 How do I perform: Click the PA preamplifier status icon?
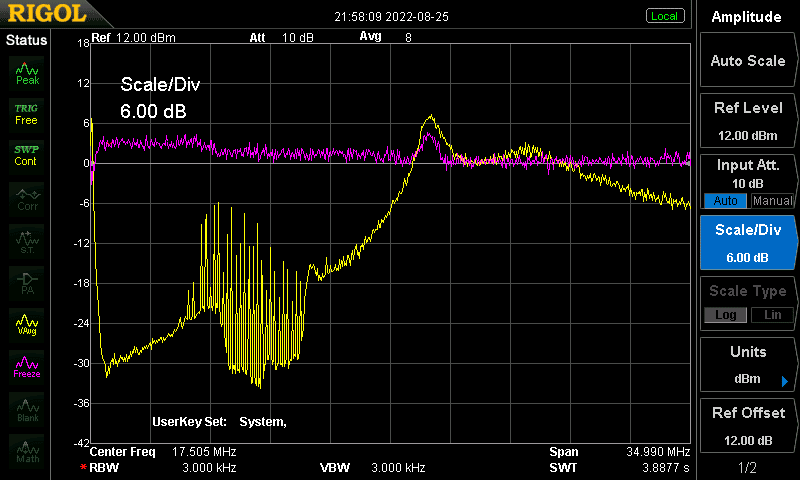27,284
